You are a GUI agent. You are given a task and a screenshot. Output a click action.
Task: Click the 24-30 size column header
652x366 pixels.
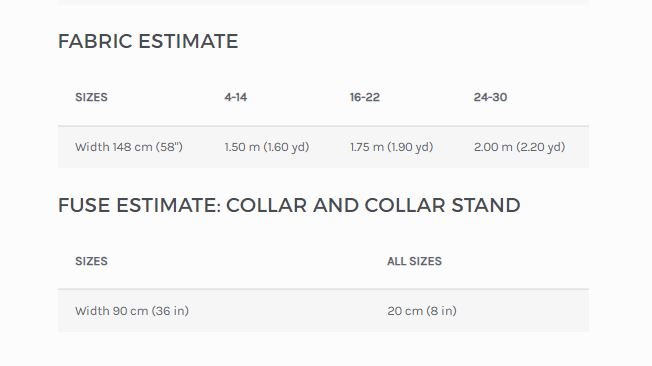point(490,97)
